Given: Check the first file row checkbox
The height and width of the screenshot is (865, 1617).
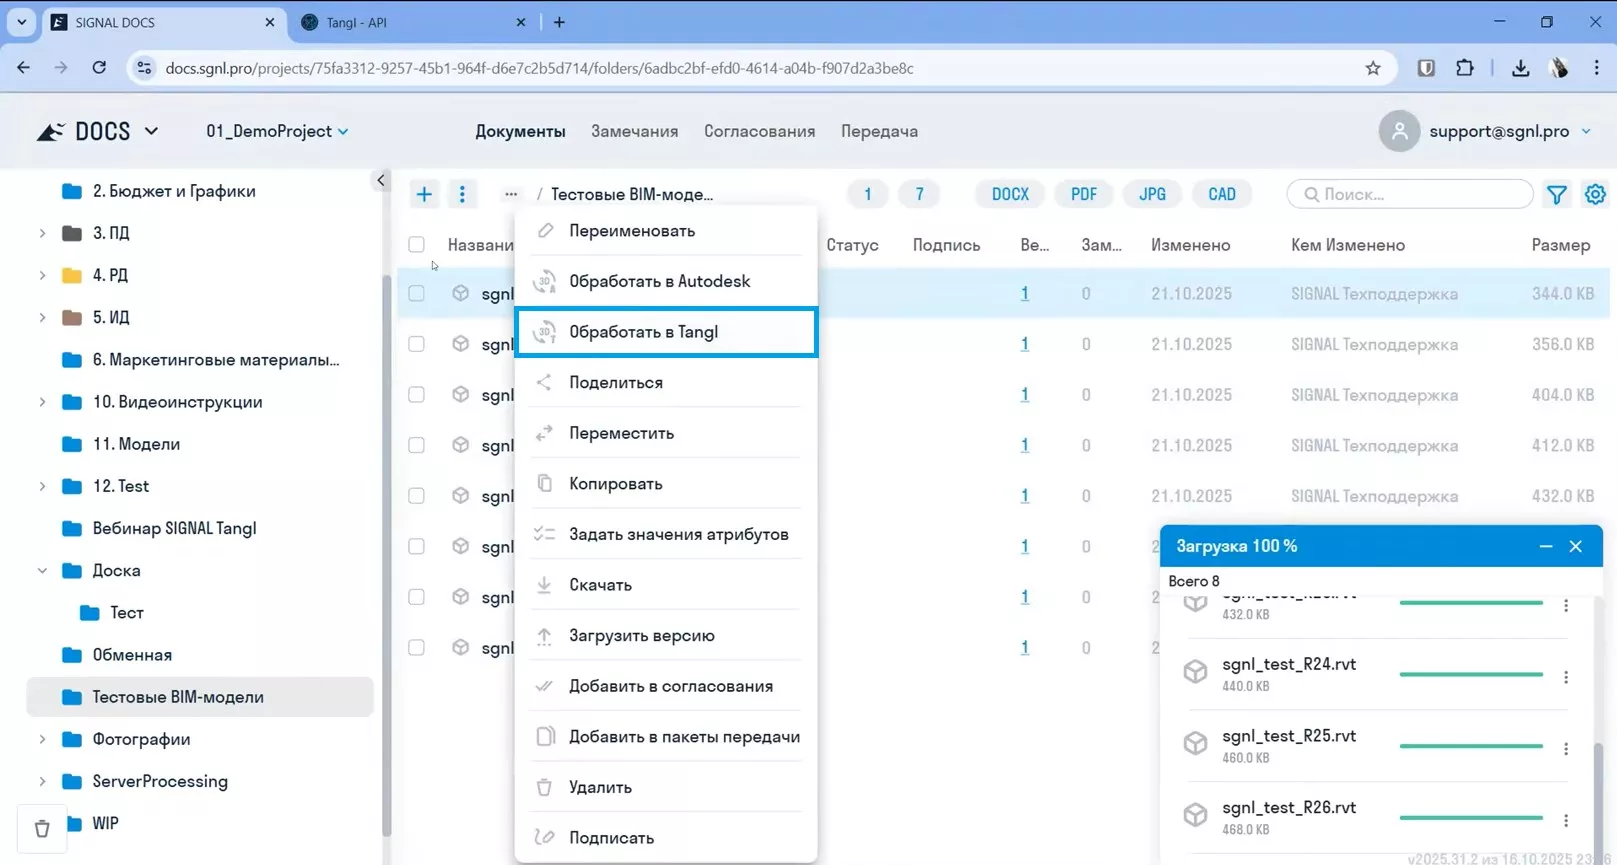Looking at the screenshot, I should pyautogui.click(x=417, y=294).
